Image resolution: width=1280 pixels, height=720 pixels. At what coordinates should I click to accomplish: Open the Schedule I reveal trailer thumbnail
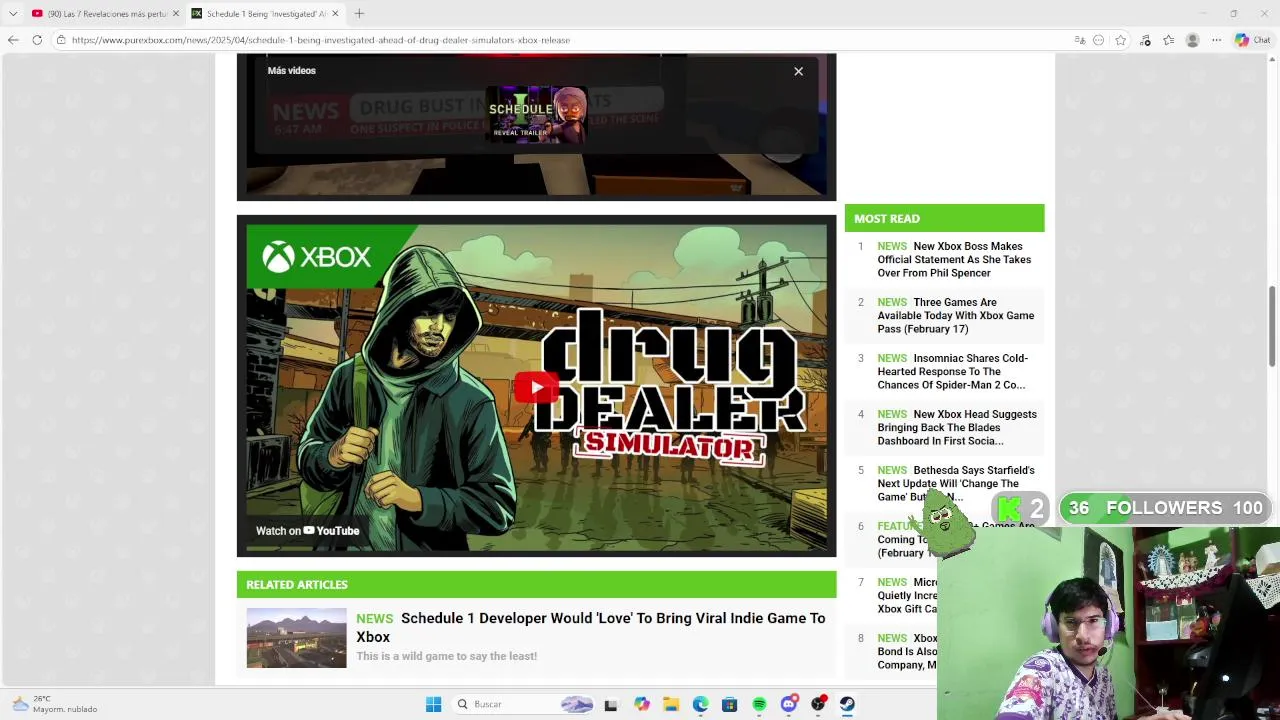pyautogui.click(x=537, y=115)
